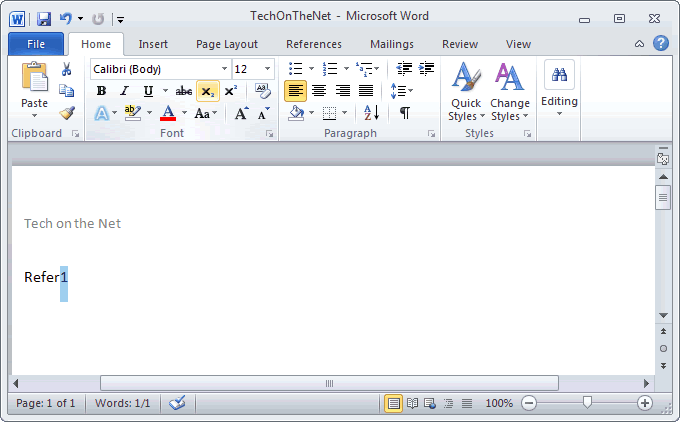Minimize the ribbon with the caret
680x422 pixels.
639,44
